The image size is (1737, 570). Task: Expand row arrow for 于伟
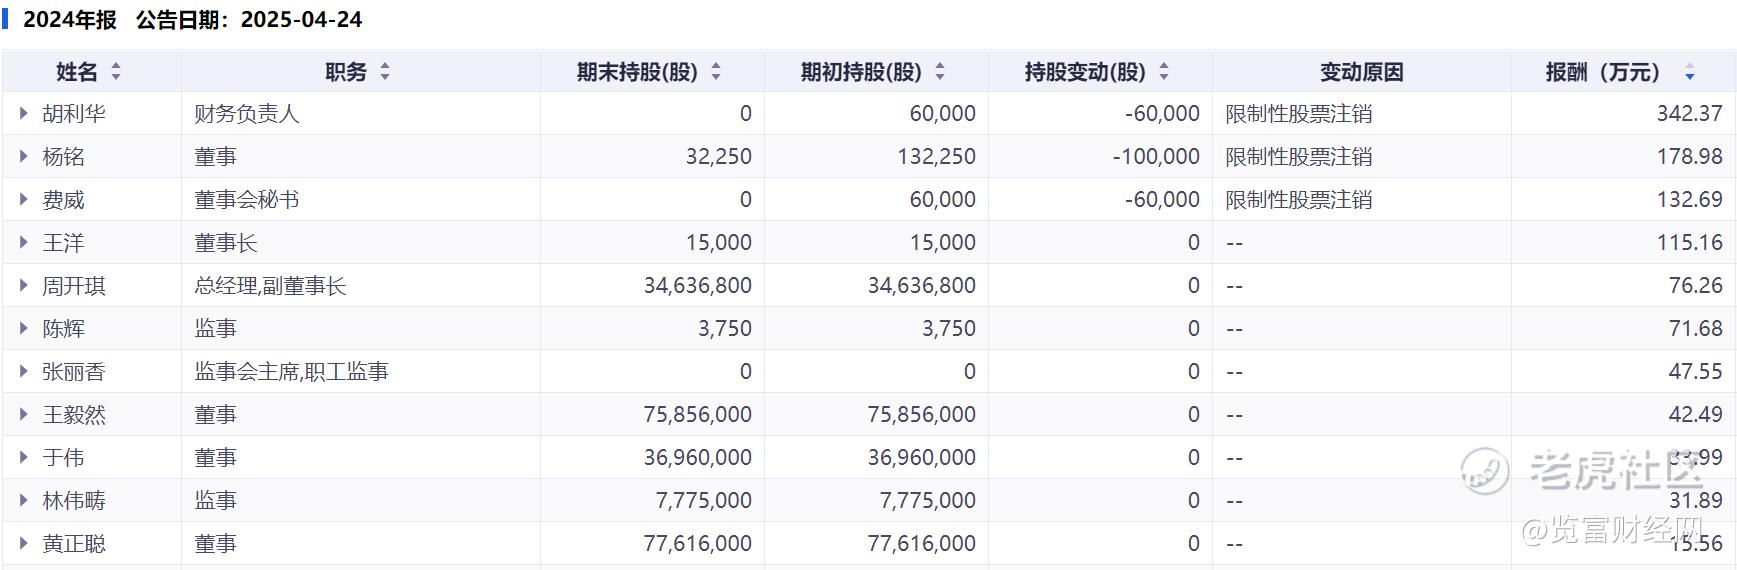(x=24, y=458)
